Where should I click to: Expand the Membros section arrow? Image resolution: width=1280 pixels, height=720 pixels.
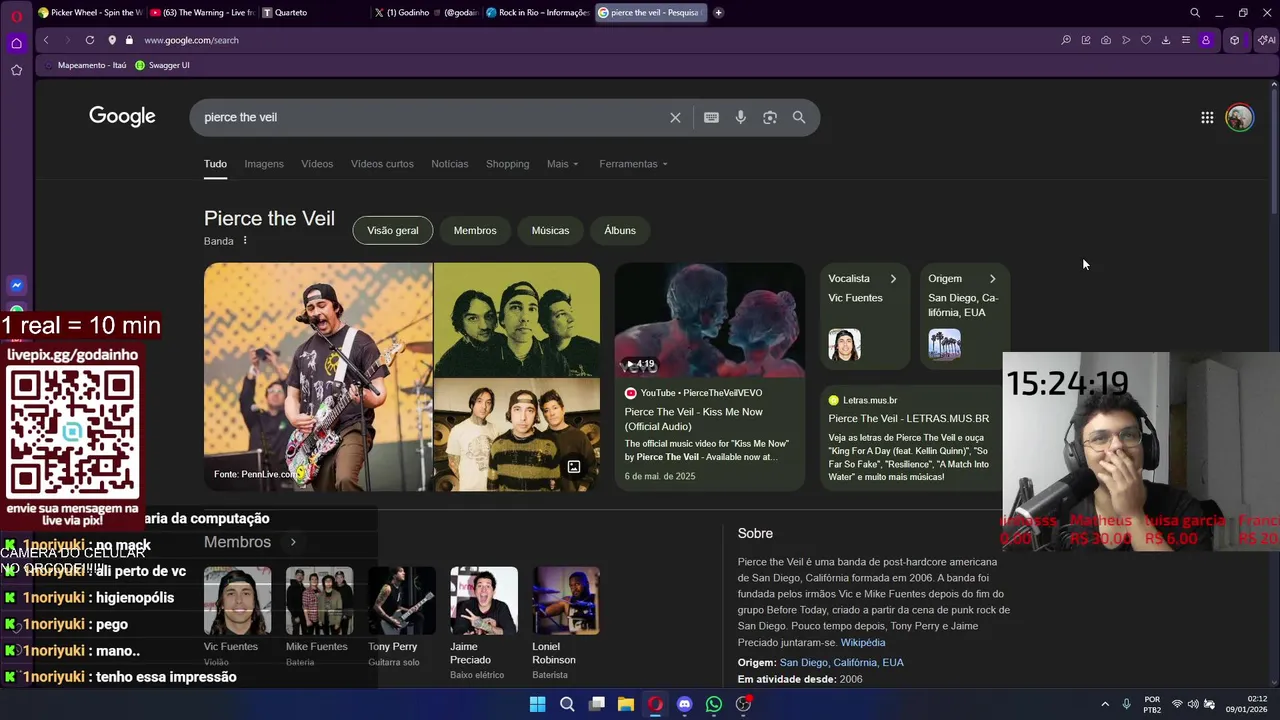tap(293, 542)
